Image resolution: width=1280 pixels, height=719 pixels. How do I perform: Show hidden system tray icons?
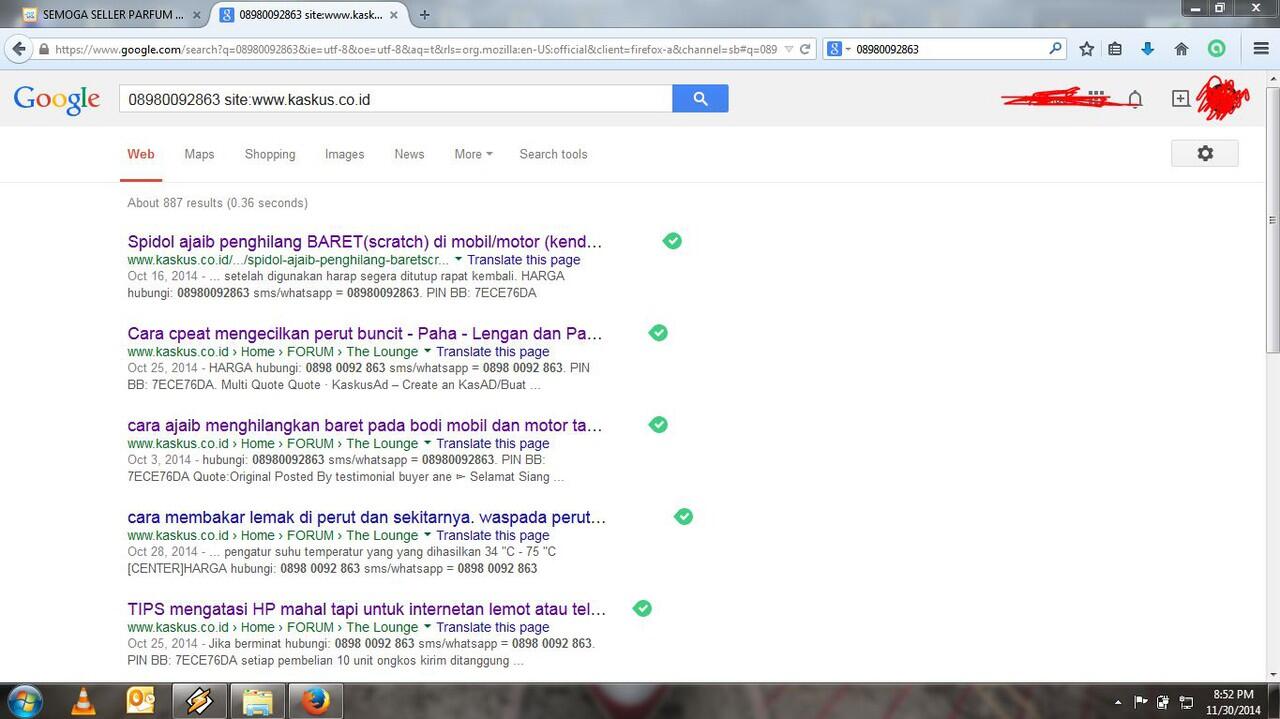pyautogui.click(x=1119, y=701)
